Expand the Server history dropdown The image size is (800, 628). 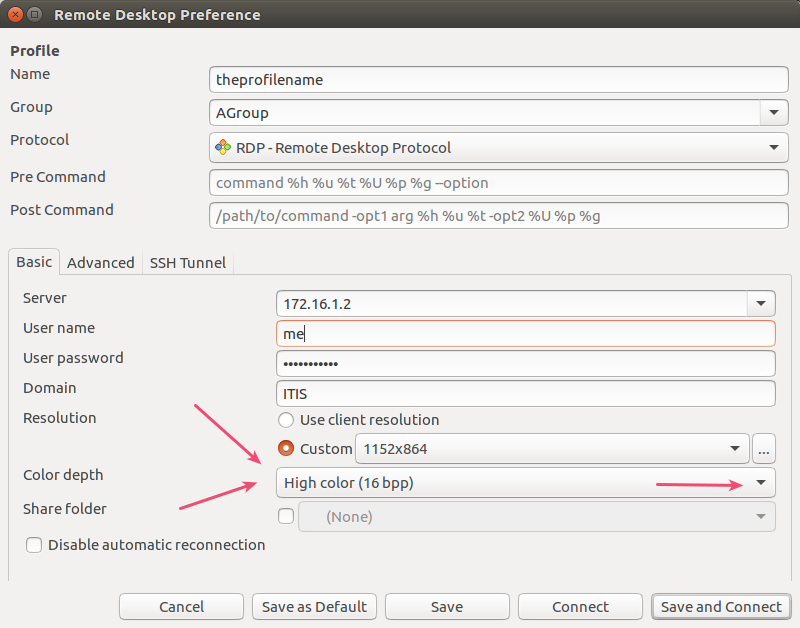click(x=761, y=304)
